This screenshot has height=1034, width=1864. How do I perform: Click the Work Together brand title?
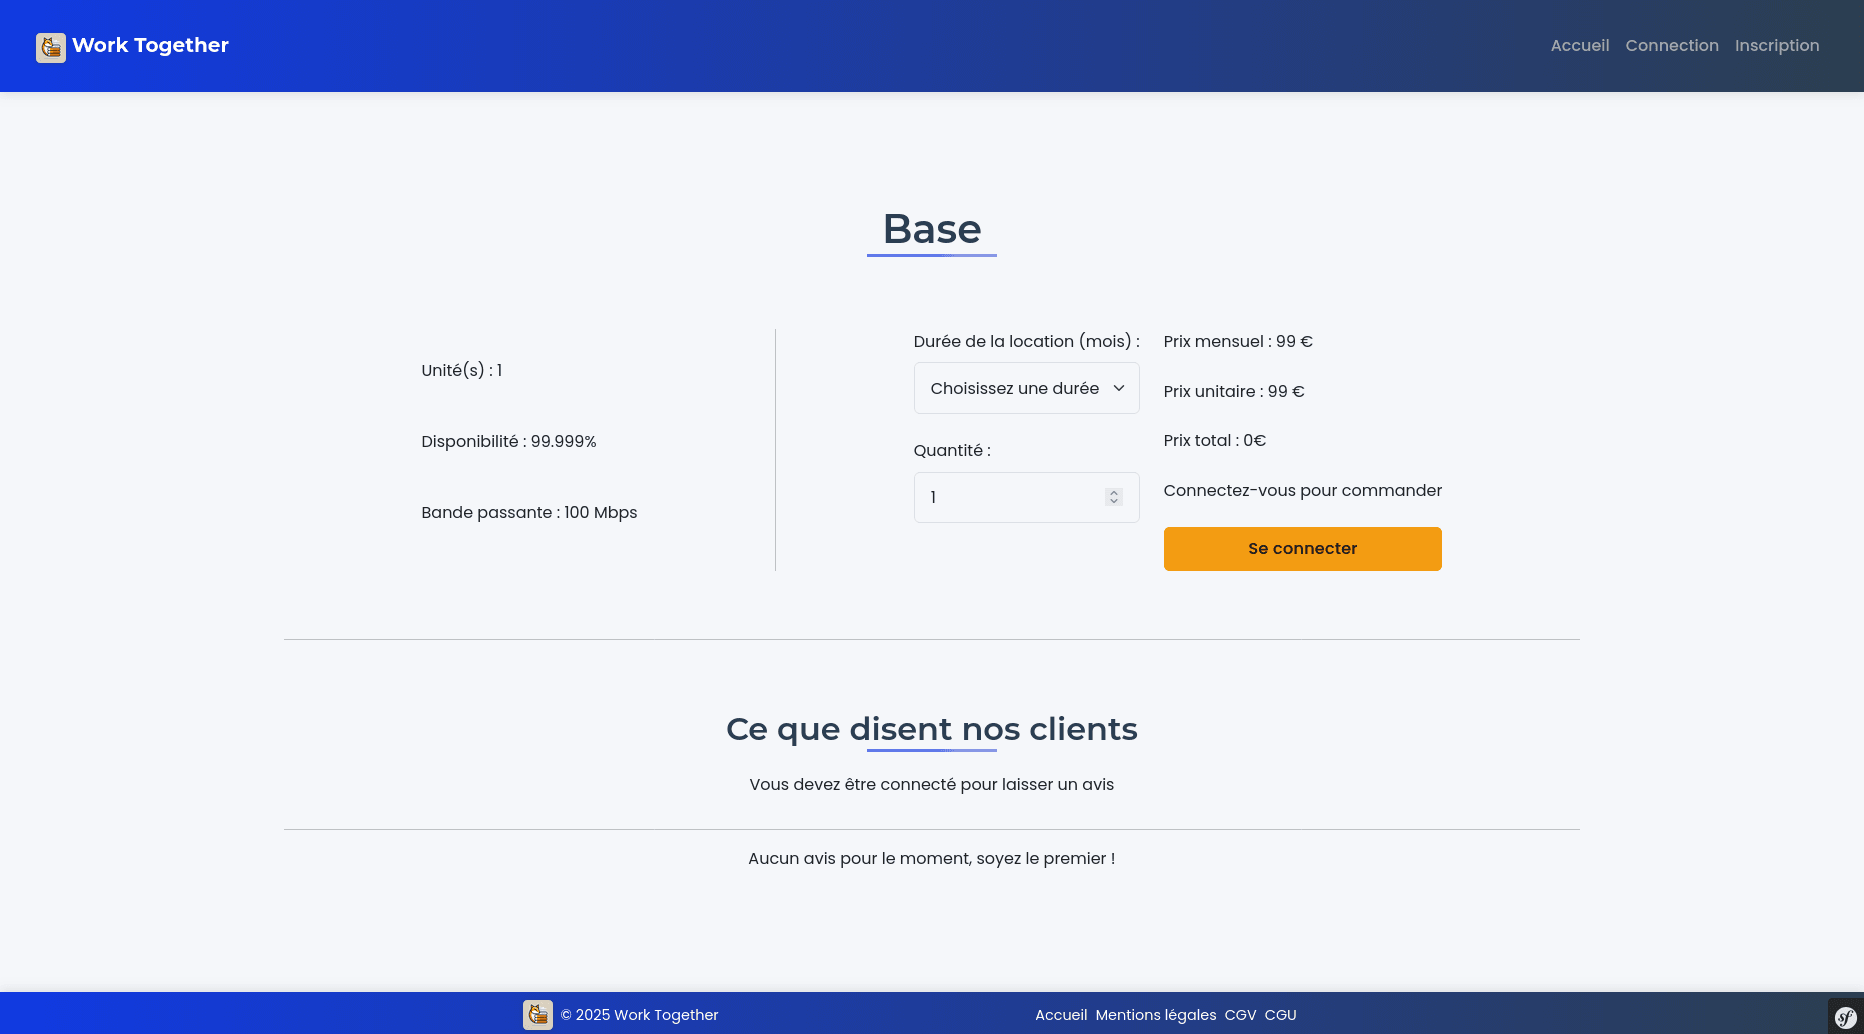point(150,45)
